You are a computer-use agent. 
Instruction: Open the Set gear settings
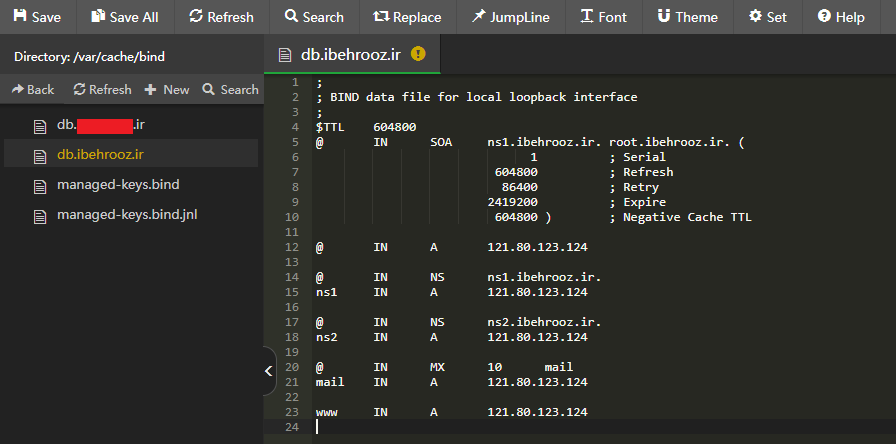[768, 17]
